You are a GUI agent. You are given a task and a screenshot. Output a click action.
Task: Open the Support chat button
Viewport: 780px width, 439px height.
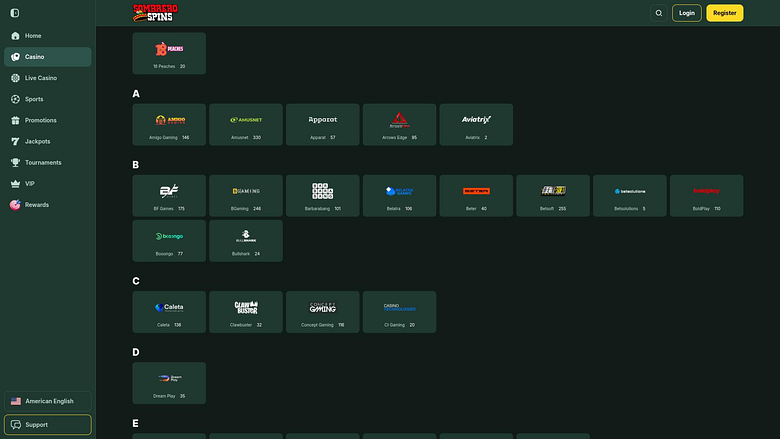coord(48,425)
